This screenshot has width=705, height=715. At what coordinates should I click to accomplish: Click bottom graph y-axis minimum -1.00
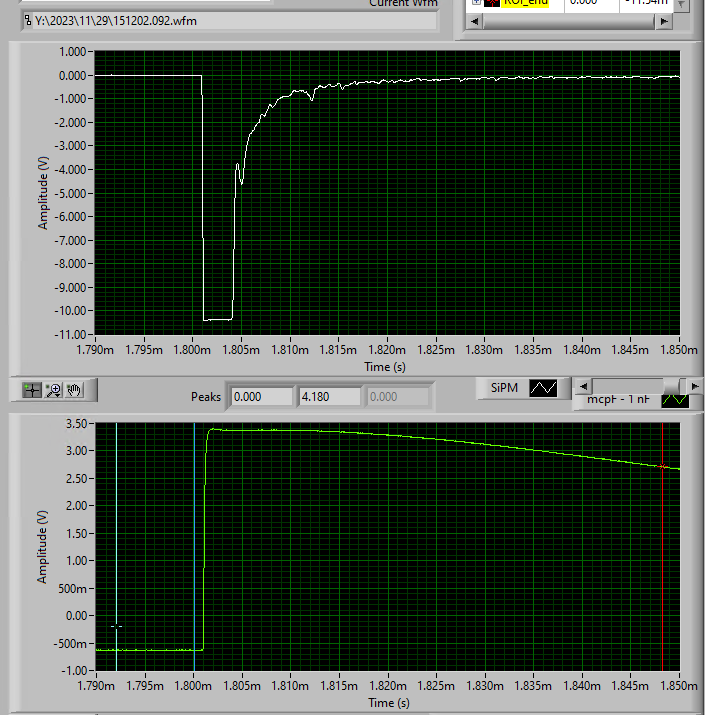(74, 671)
